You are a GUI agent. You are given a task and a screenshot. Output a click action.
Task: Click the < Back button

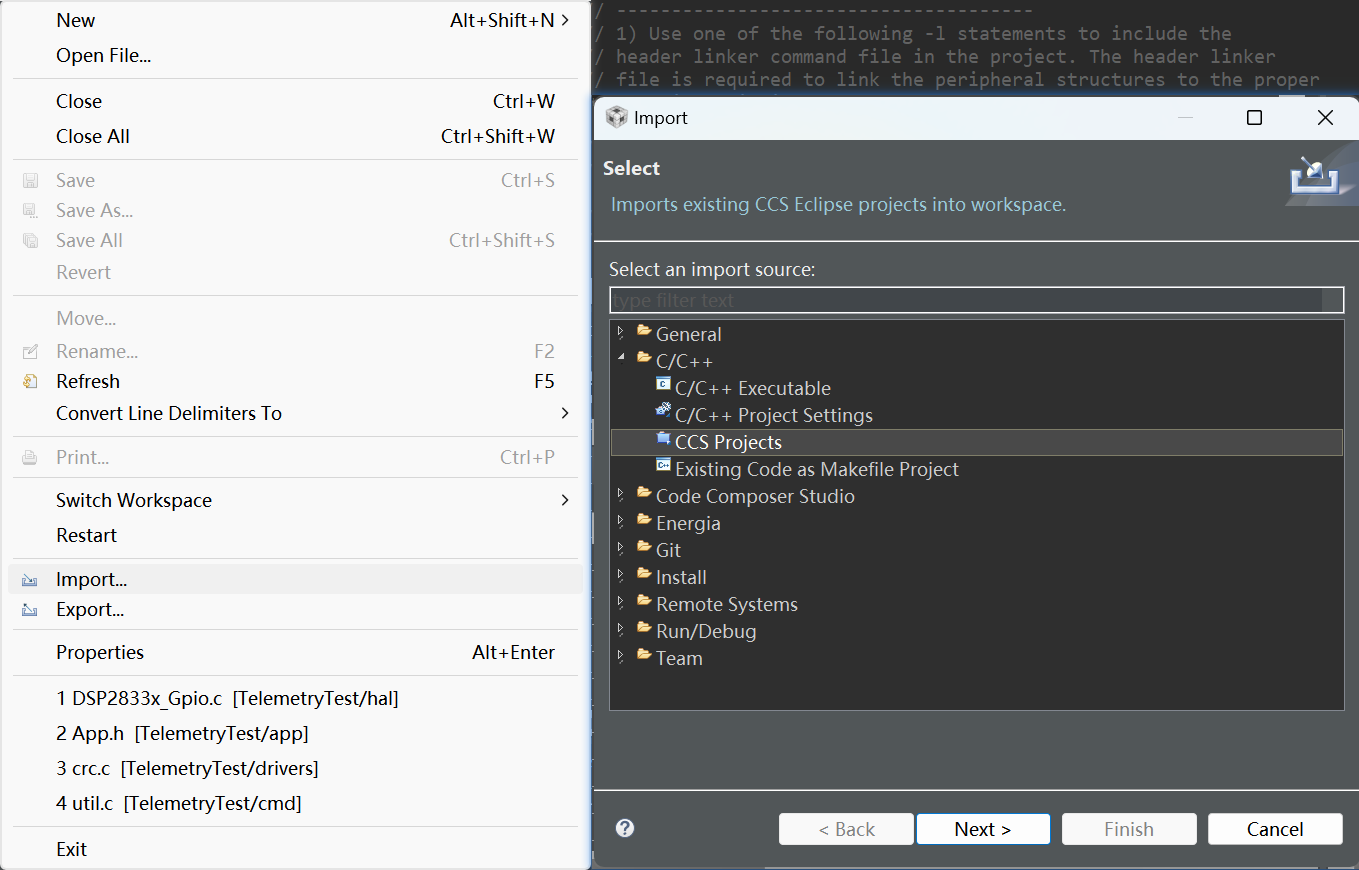pos(846,829)
